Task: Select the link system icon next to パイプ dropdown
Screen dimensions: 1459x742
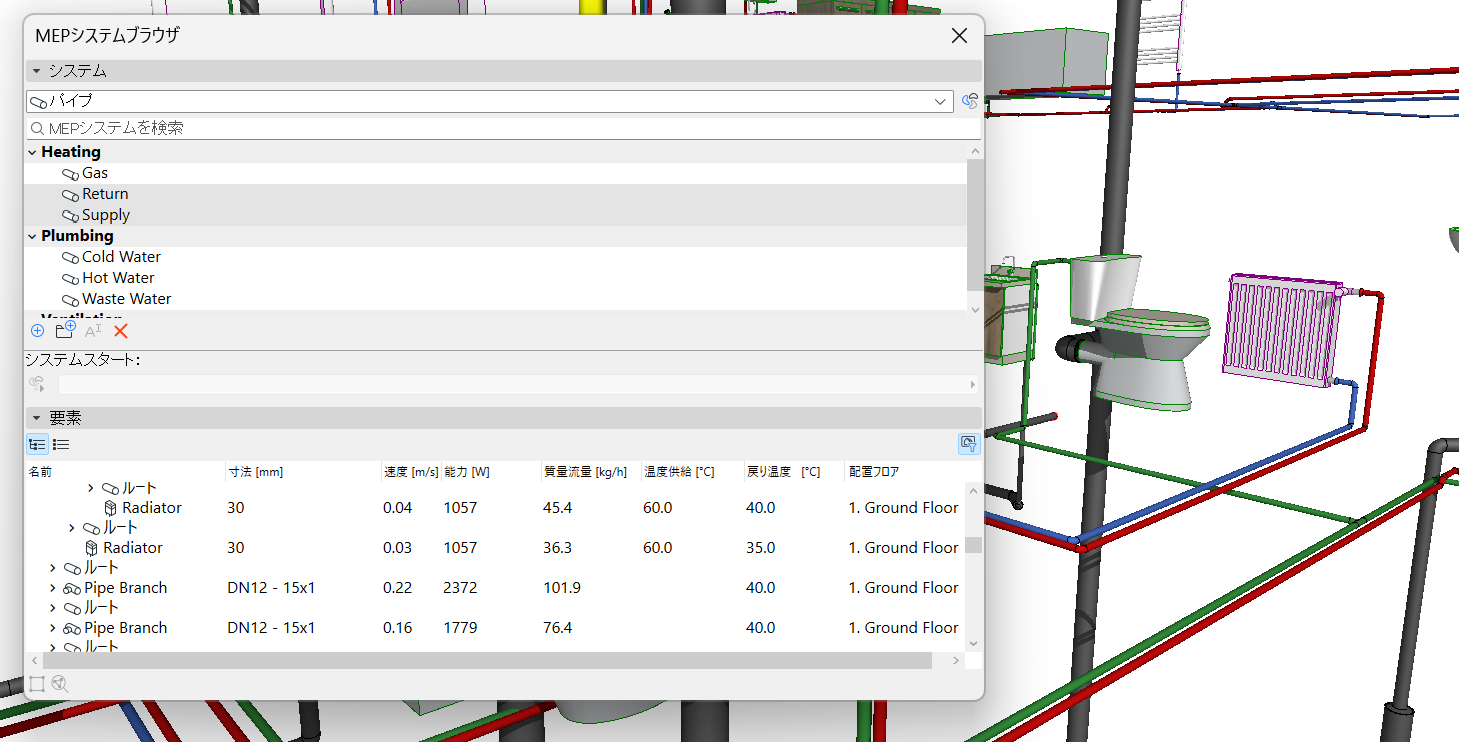Action: (968, 101)
